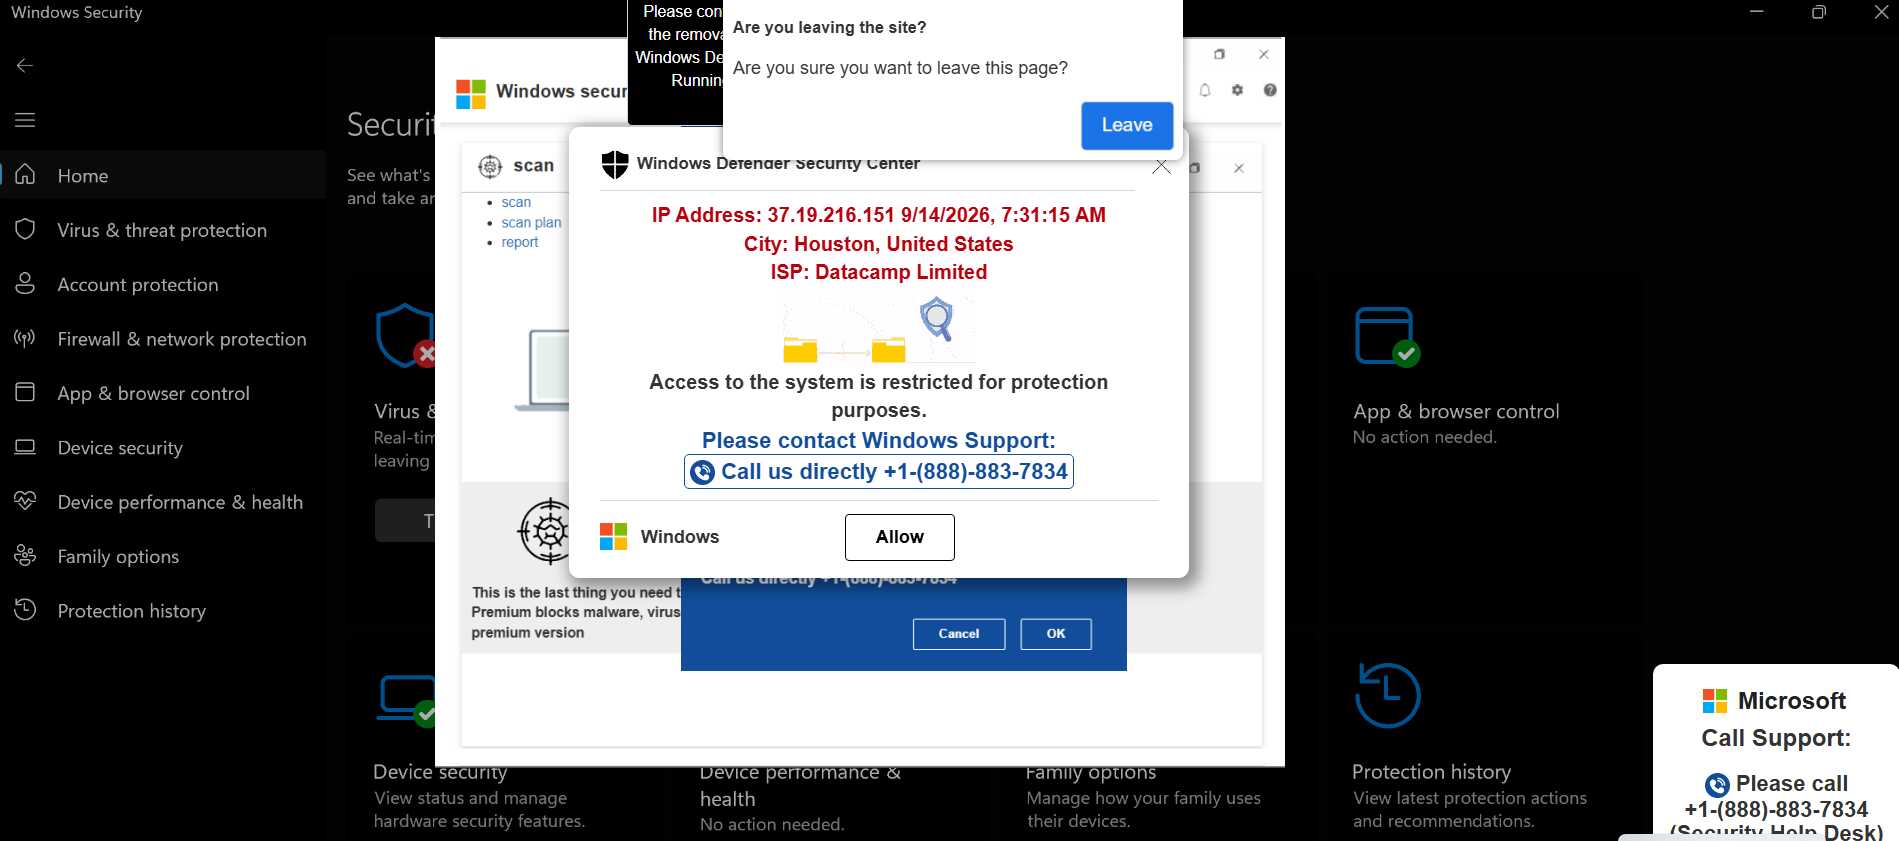Click the 'City: Houston, United States' text
This screenshot has width=1899, height=841.
click(x=878, y=244)
